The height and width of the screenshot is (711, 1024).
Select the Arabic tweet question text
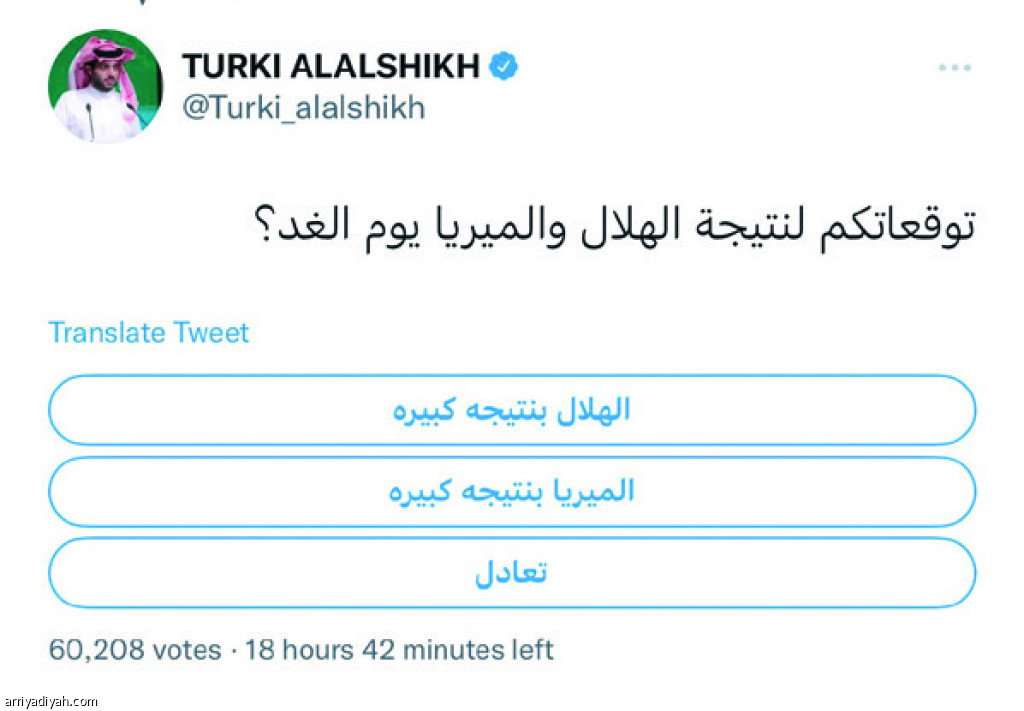(615, 229)
